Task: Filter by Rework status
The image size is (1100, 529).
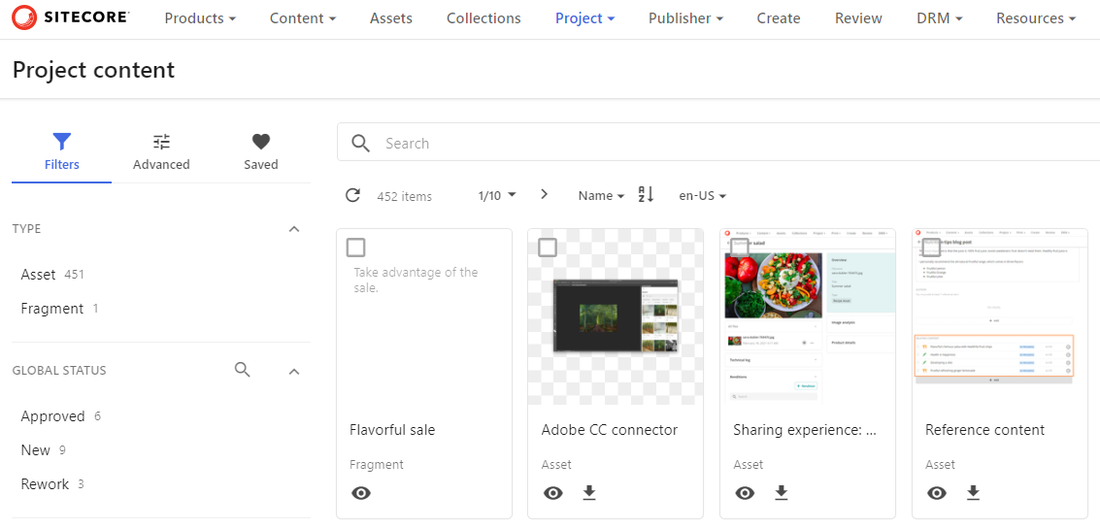Action: click(53, 484)
